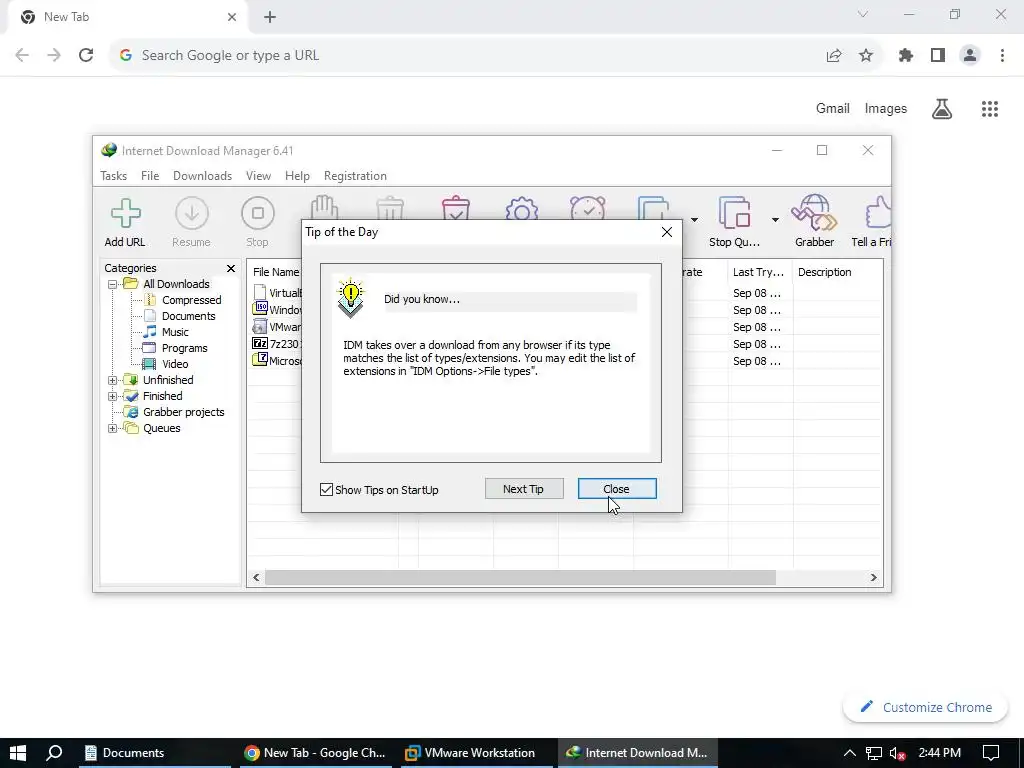Select the Documents category in IDM tree
Image resolution: width=1024 pixels, height=768 pixels.
[188, 316]
